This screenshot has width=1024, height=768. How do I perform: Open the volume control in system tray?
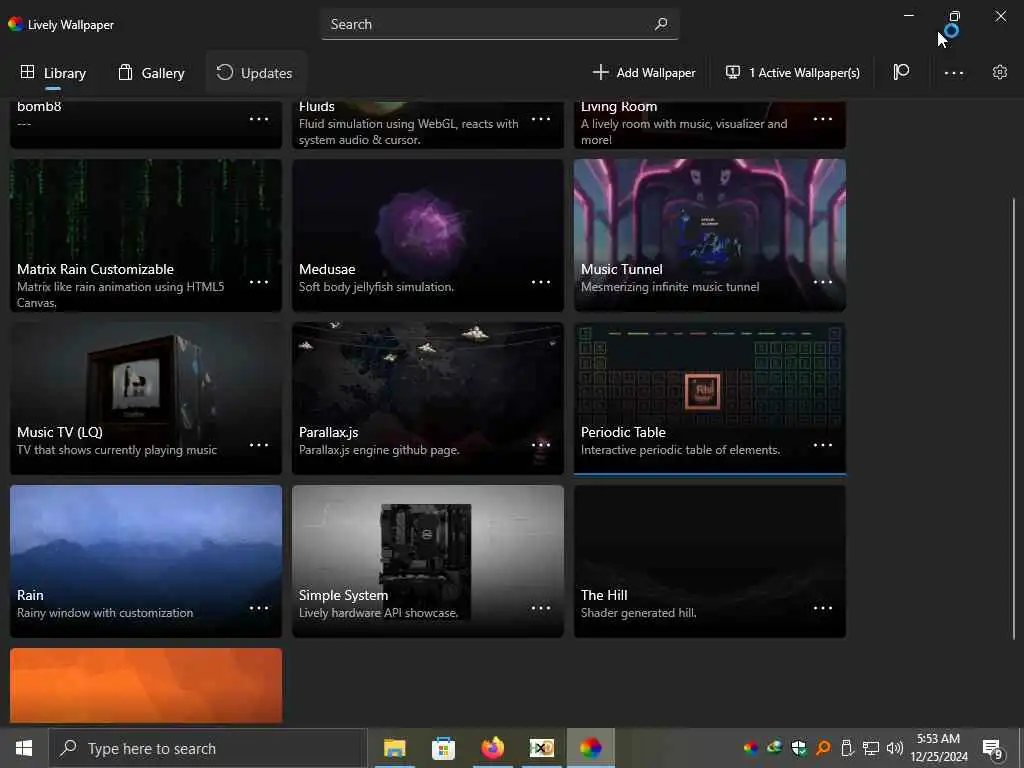click(x=895, y=748)
